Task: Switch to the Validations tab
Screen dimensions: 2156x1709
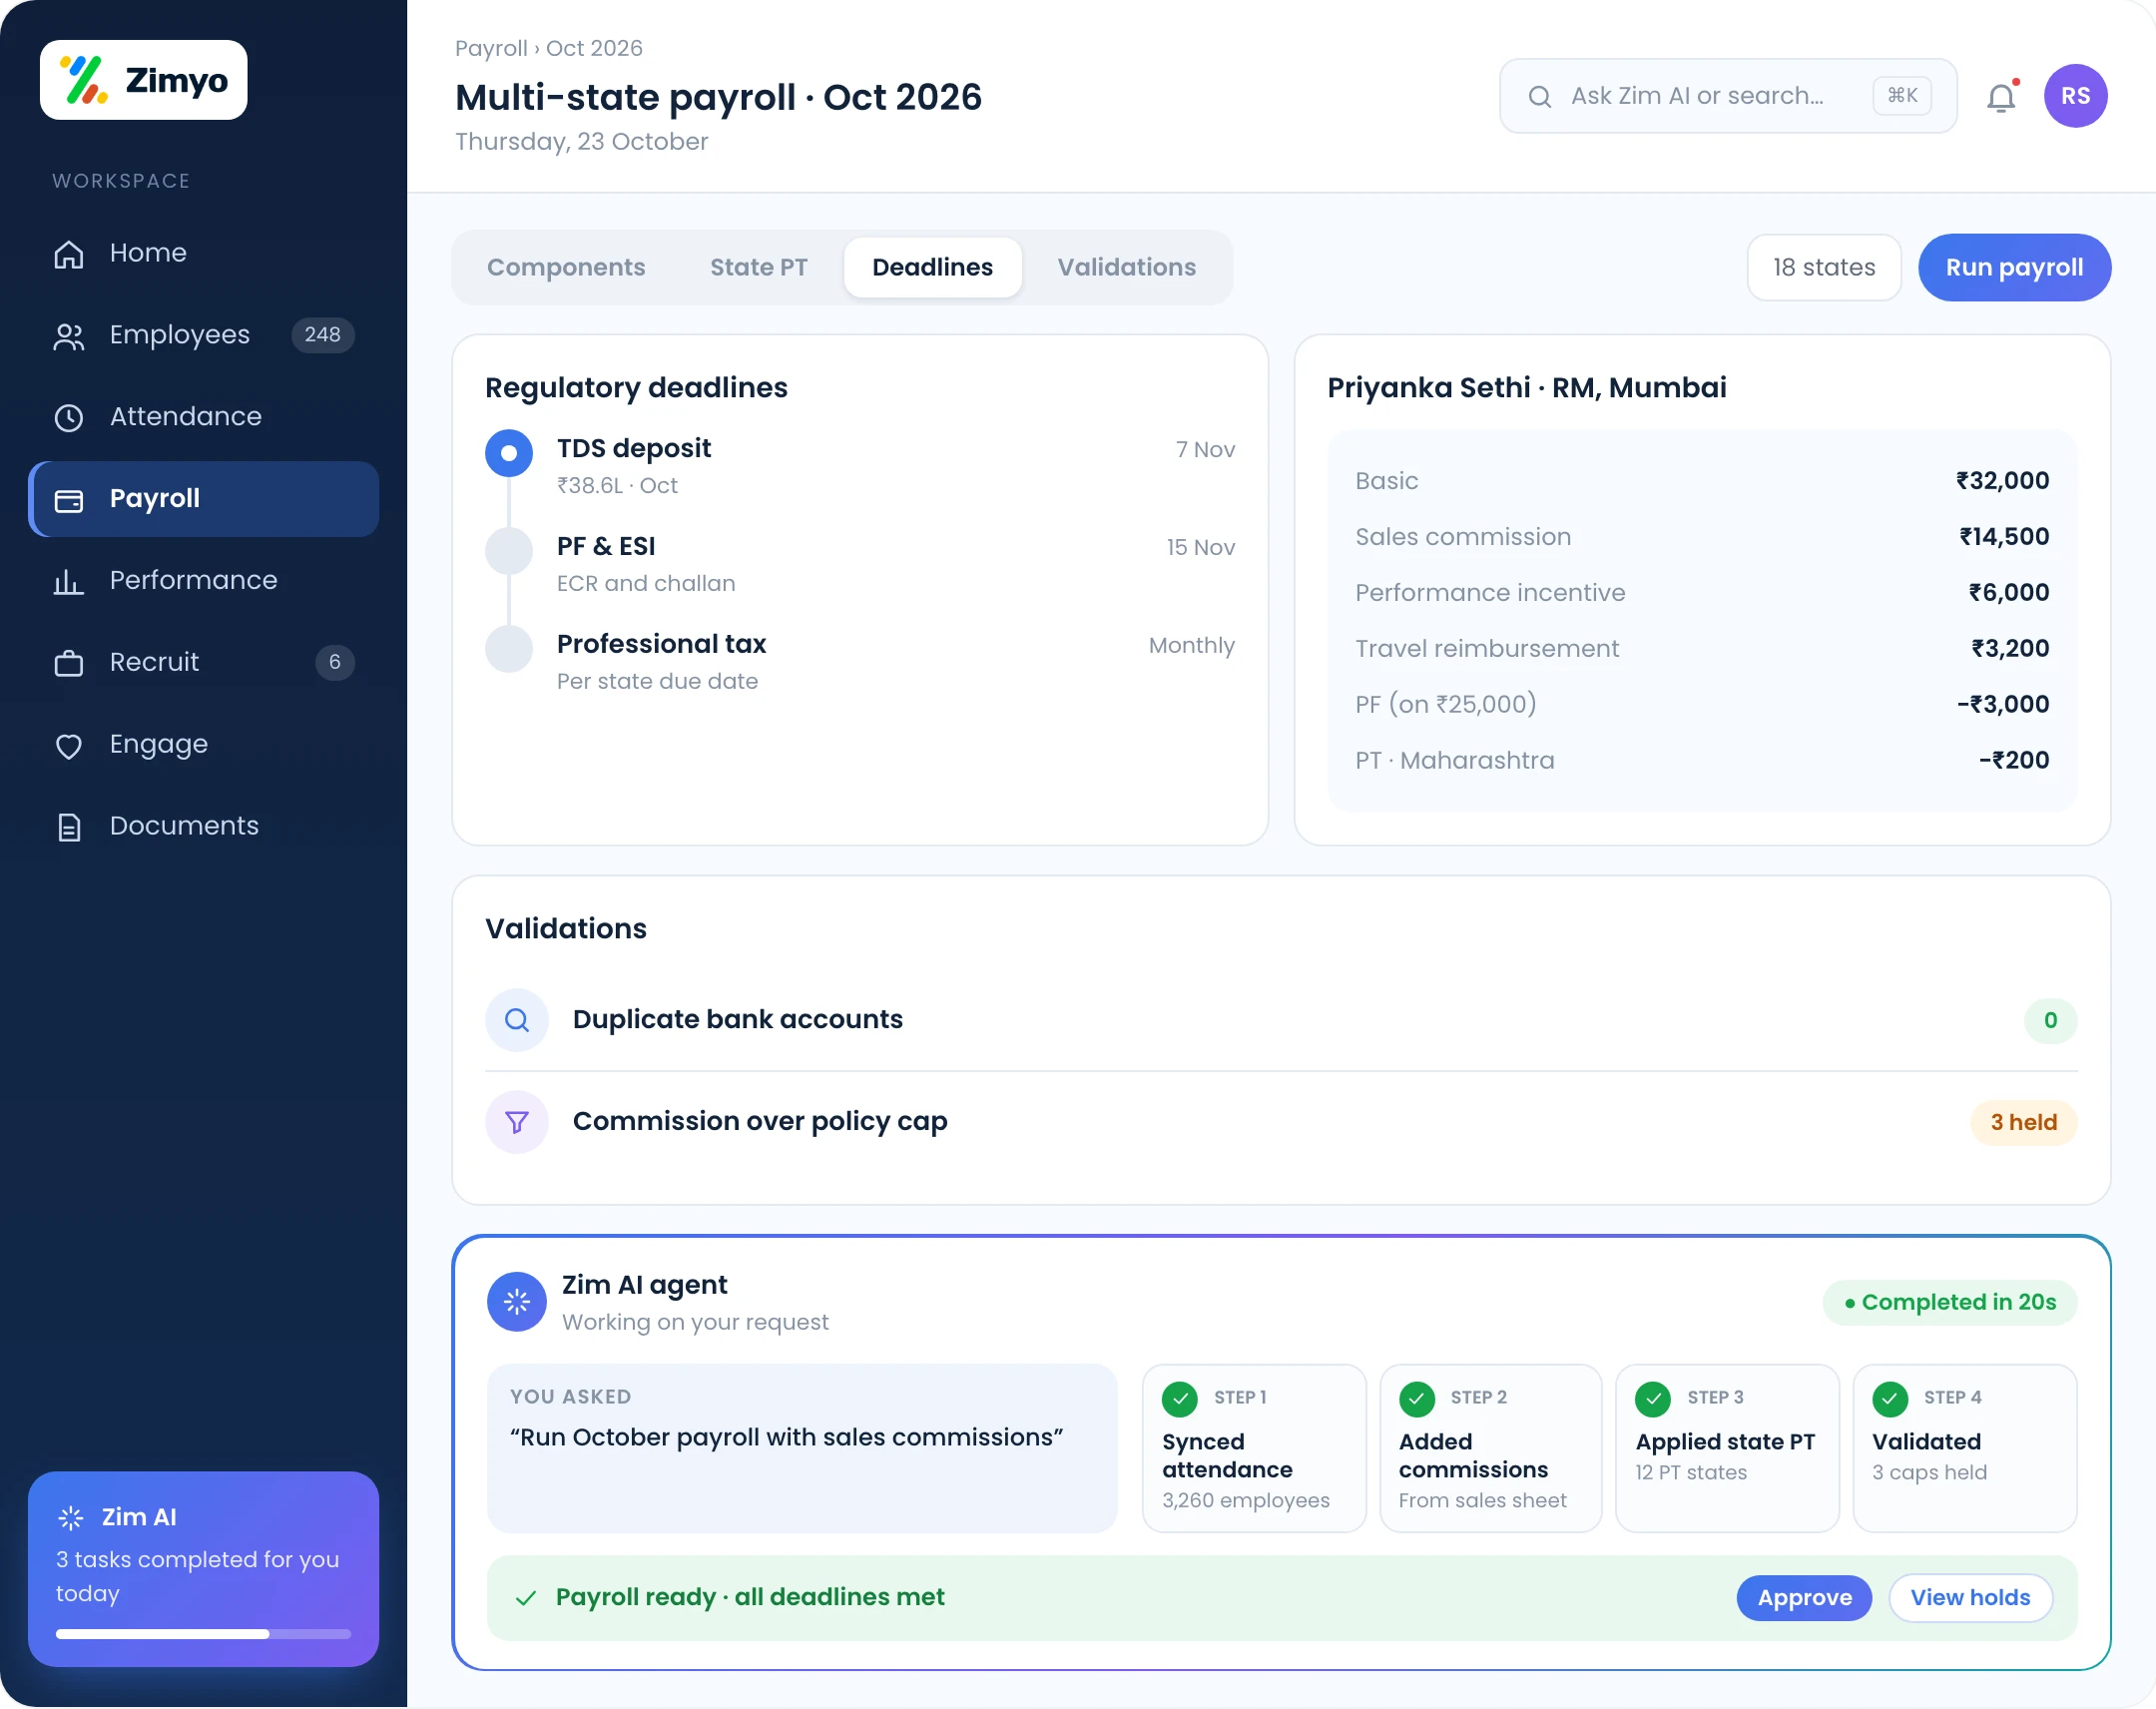Action: 1127,267
